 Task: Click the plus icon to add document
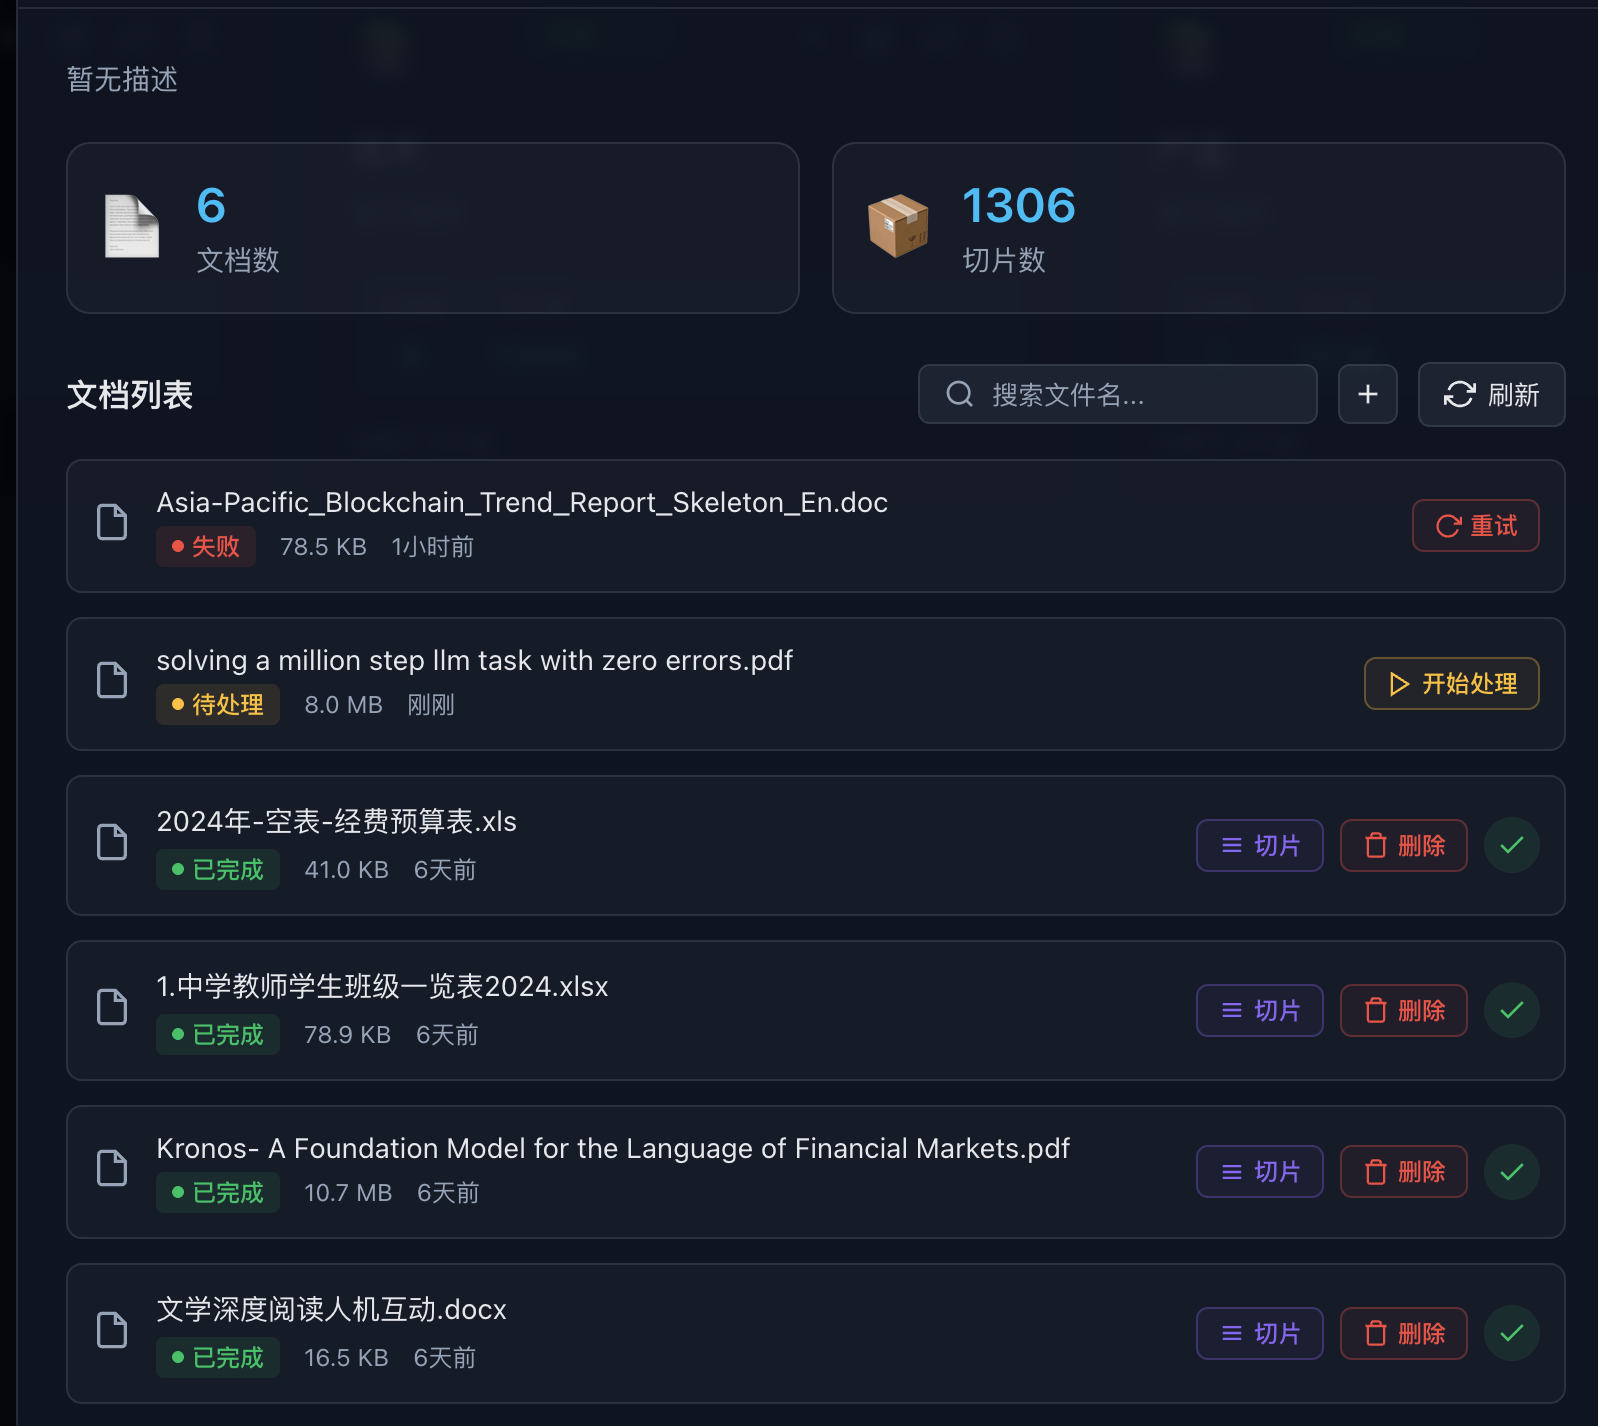[x=1367, y=395]
